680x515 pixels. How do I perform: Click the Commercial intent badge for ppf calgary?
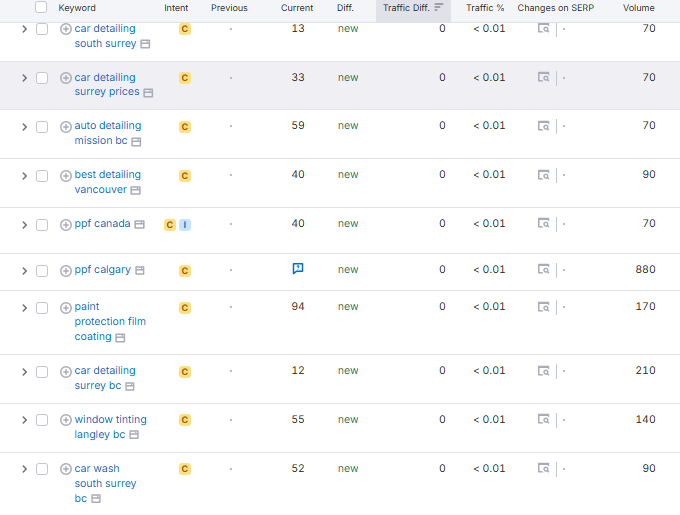pyautogui.click(x=185, y=271)
